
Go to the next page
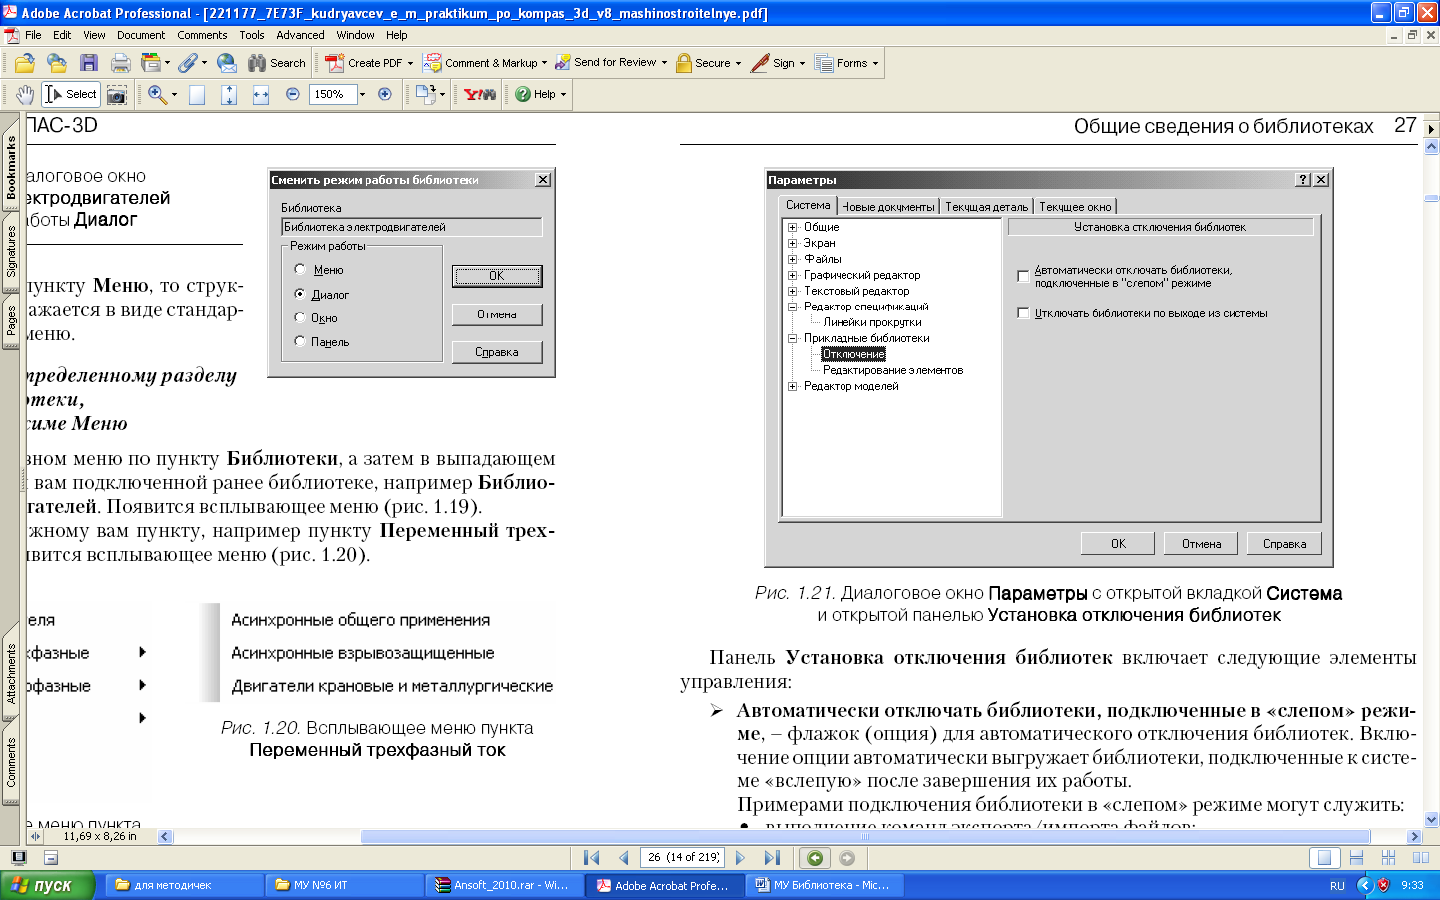(740, 858)
